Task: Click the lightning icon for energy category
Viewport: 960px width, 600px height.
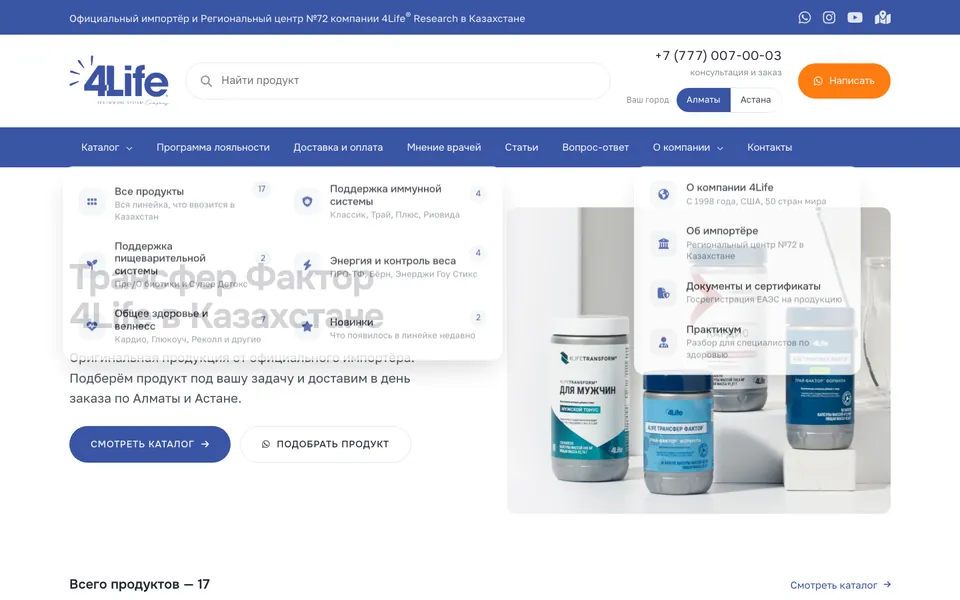Action: point(307,264)
